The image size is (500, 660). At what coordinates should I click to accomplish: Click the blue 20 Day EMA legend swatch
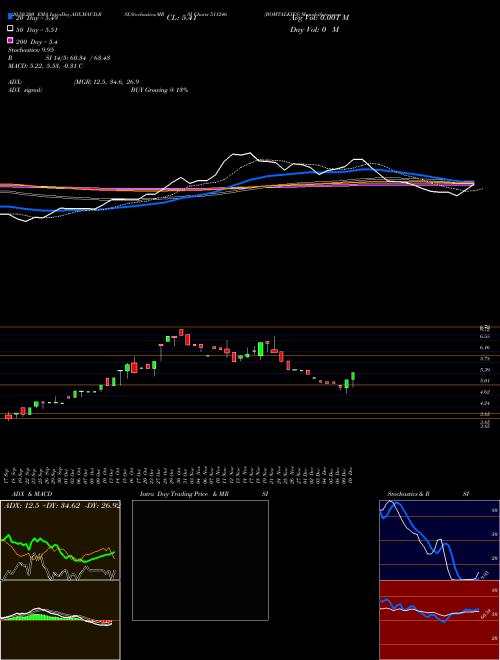coord(10,17)
